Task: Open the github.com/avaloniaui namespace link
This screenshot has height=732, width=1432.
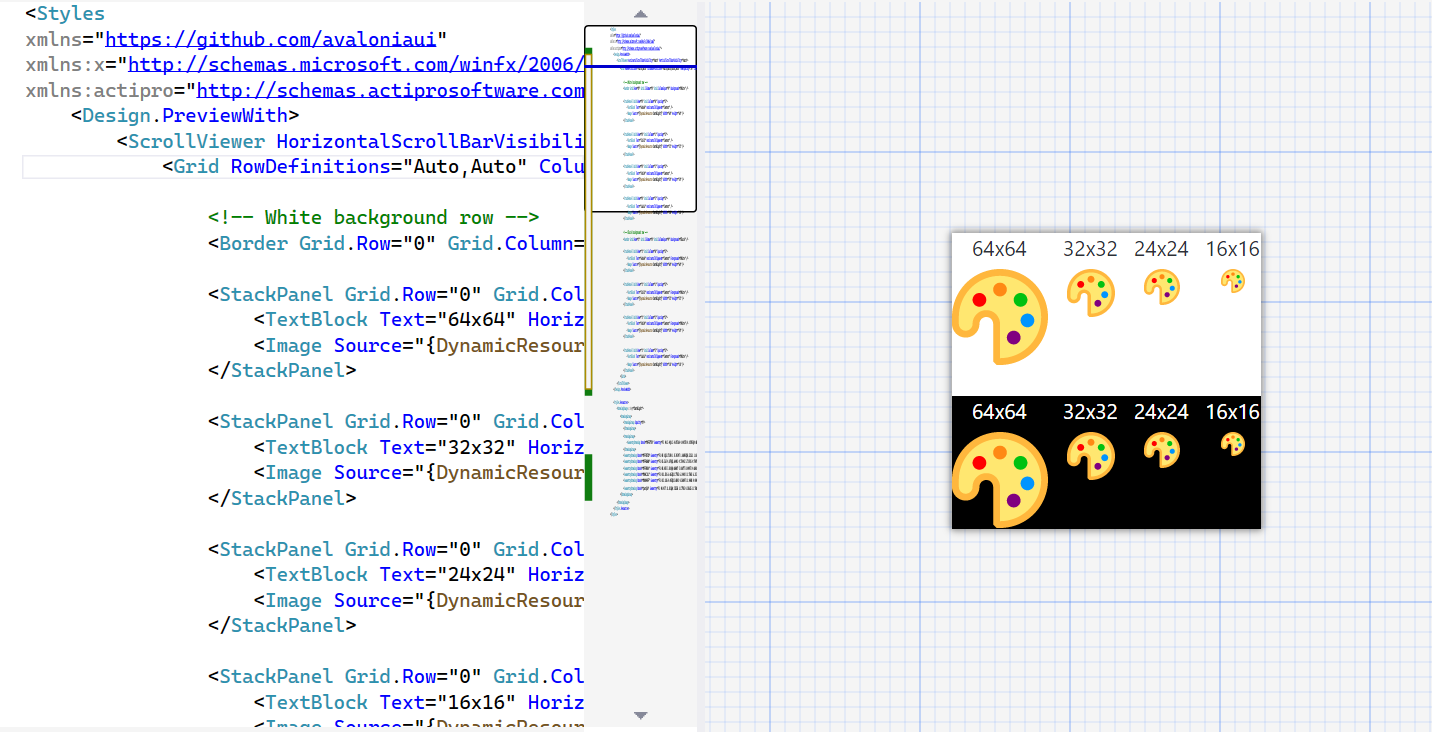Action: pyautogui.click(x=275, y=40)
